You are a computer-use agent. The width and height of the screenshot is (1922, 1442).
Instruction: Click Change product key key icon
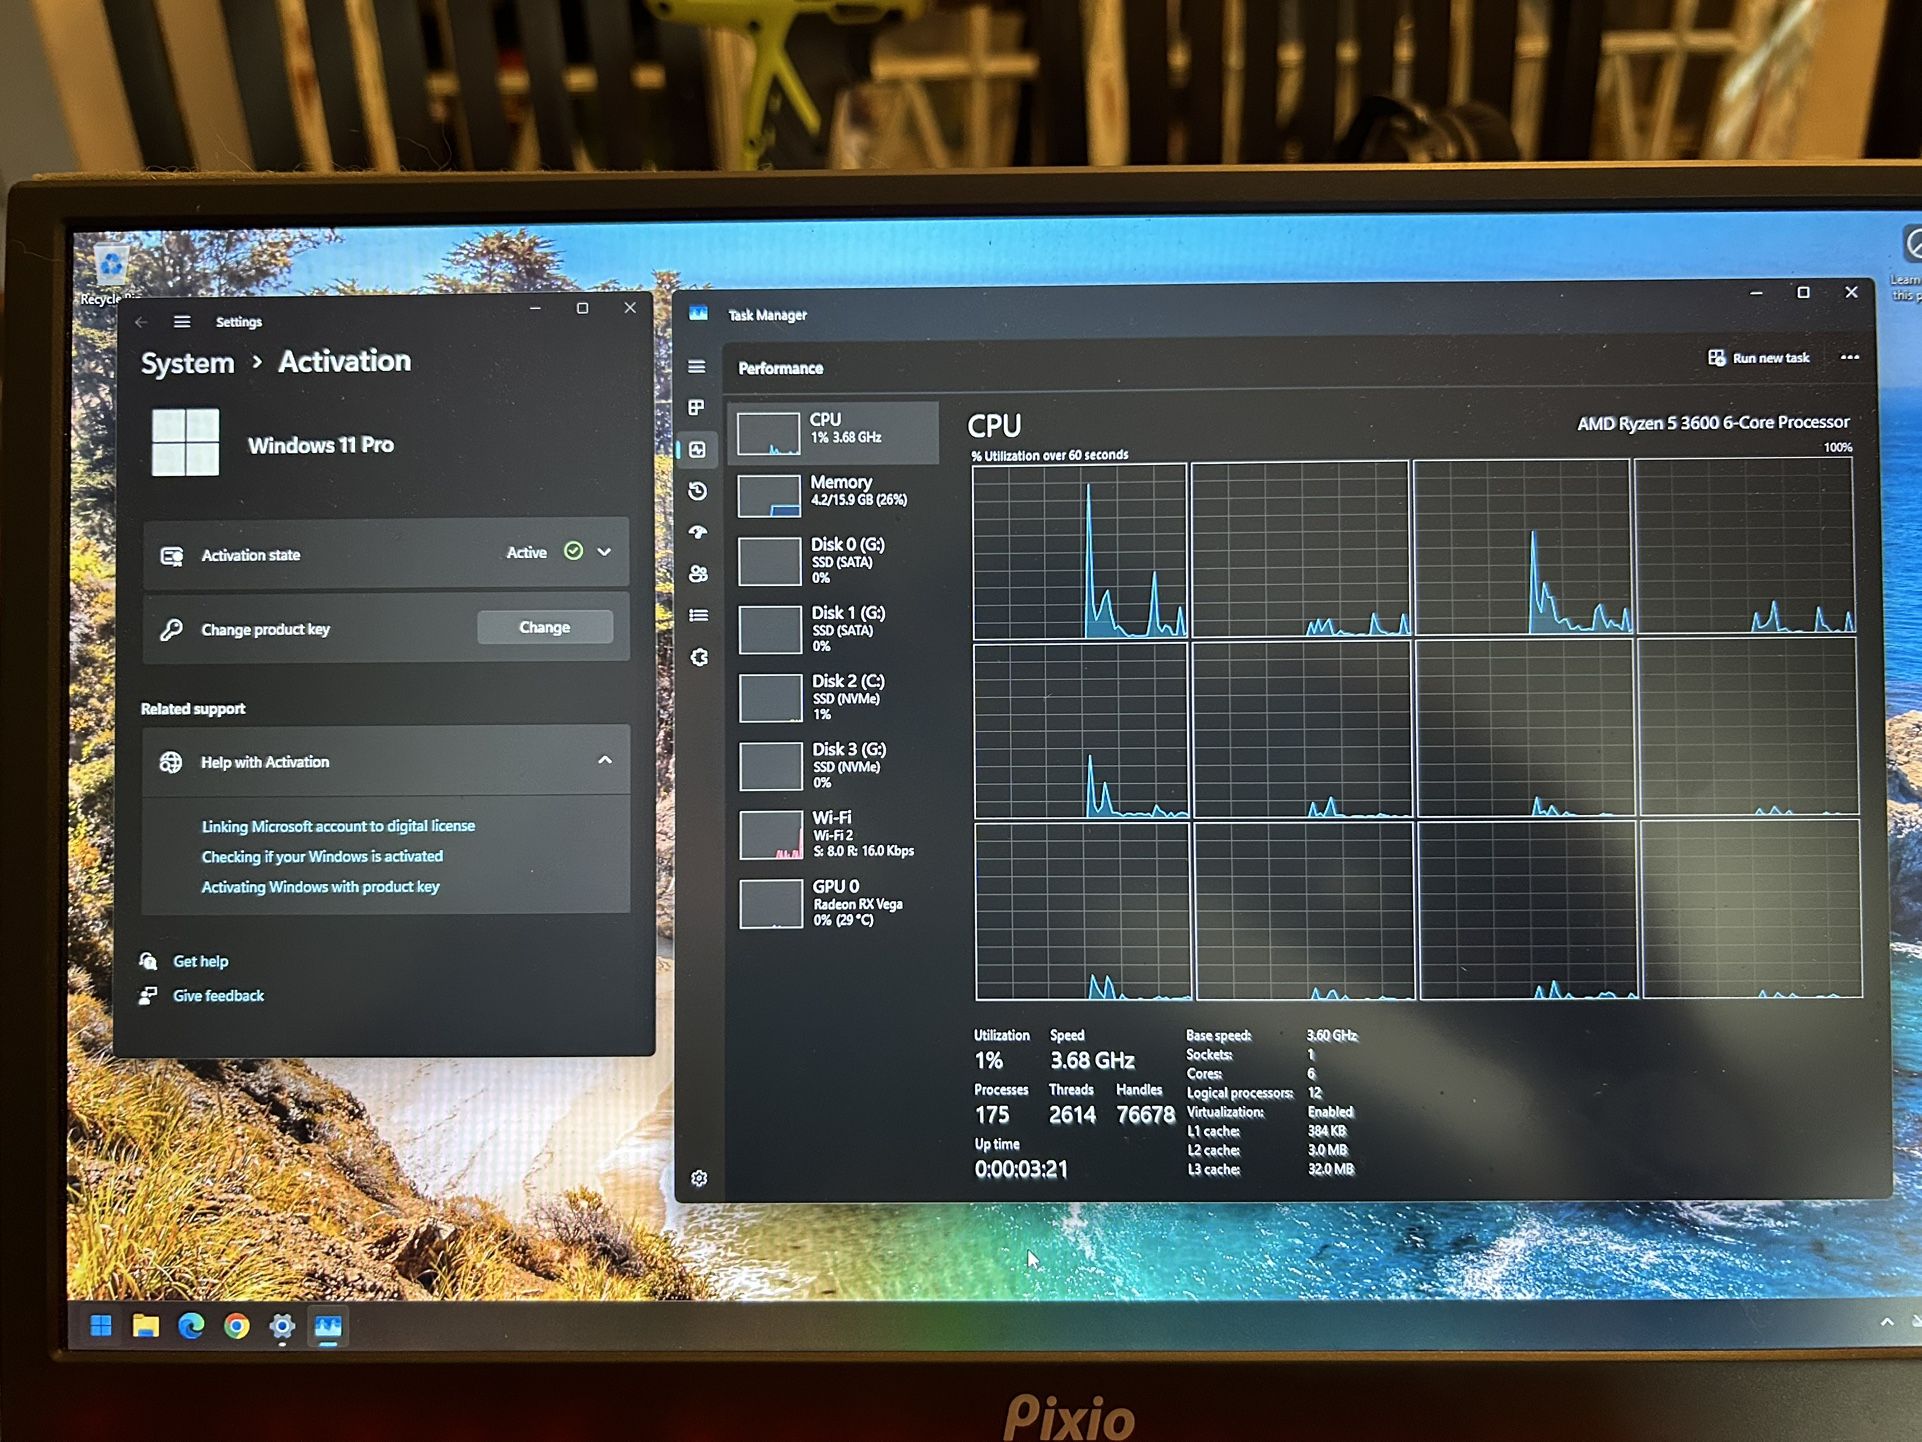pos(171,630)
